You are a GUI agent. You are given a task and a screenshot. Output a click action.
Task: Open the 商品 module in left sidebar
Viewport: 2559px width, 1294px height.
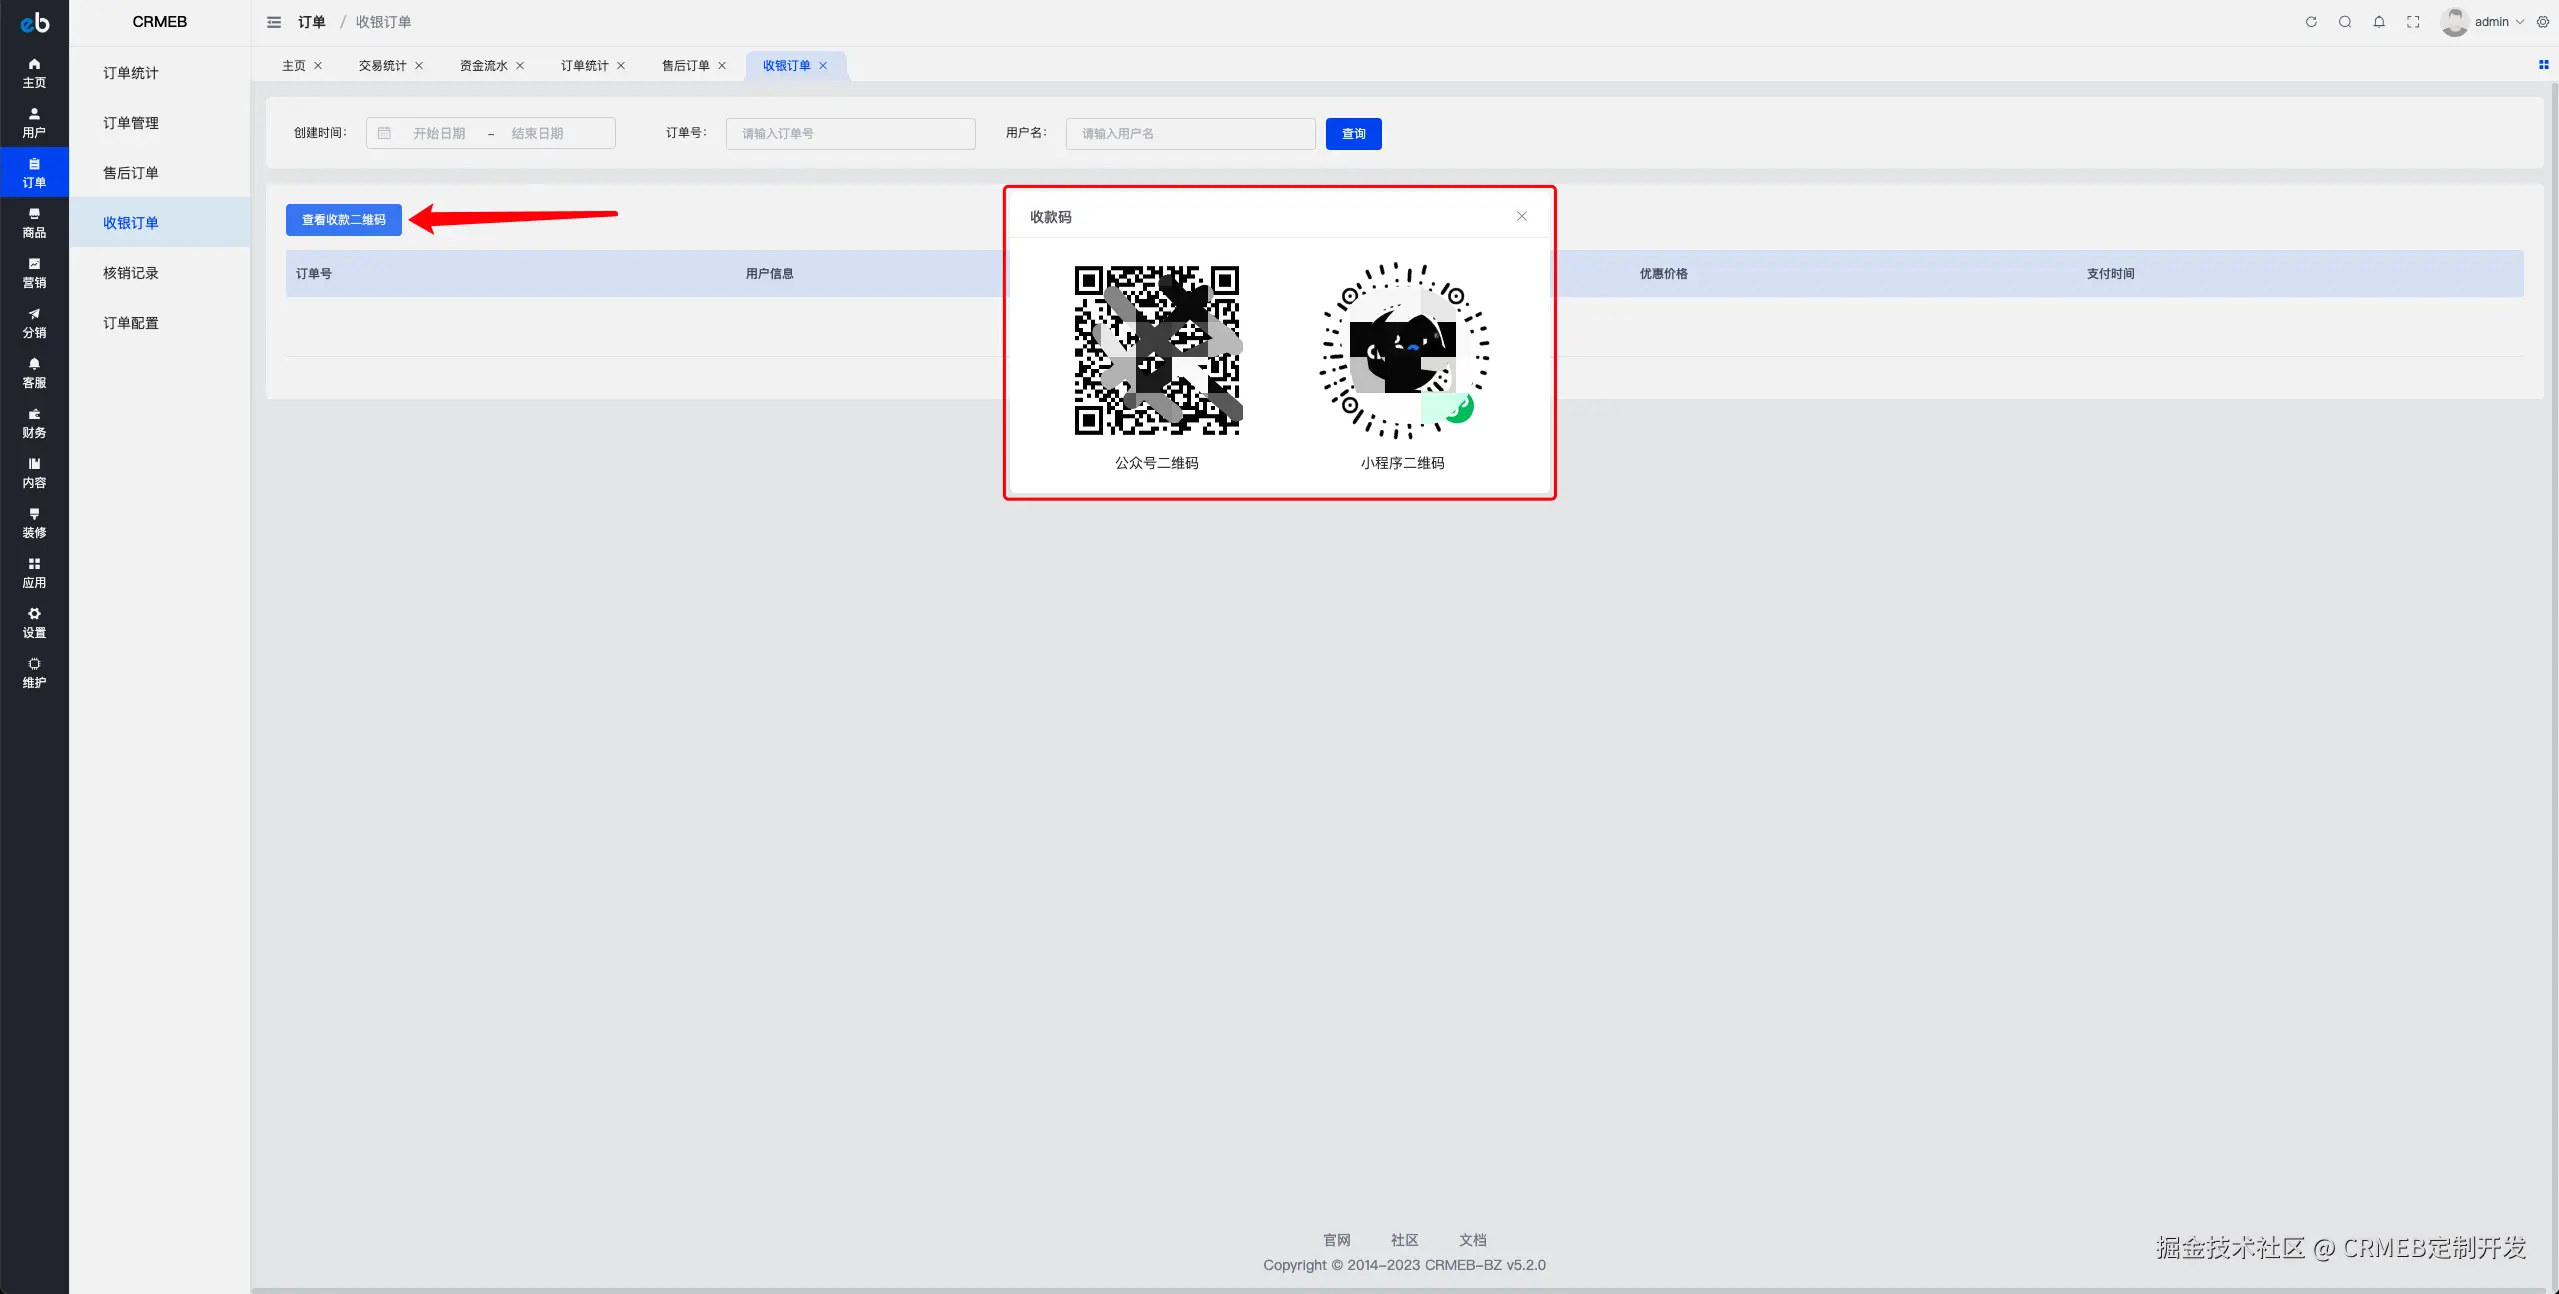click(34, 223)
